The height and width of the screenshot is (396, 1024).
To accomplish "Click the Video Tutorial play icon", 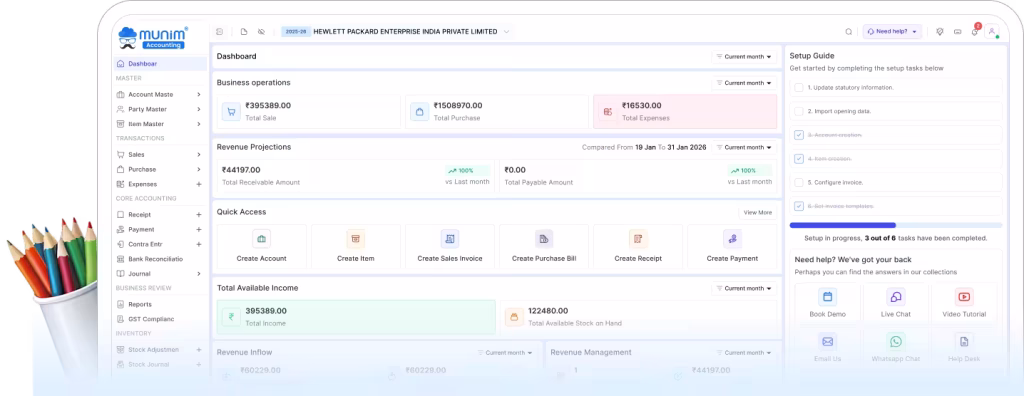I will point(964,297).
